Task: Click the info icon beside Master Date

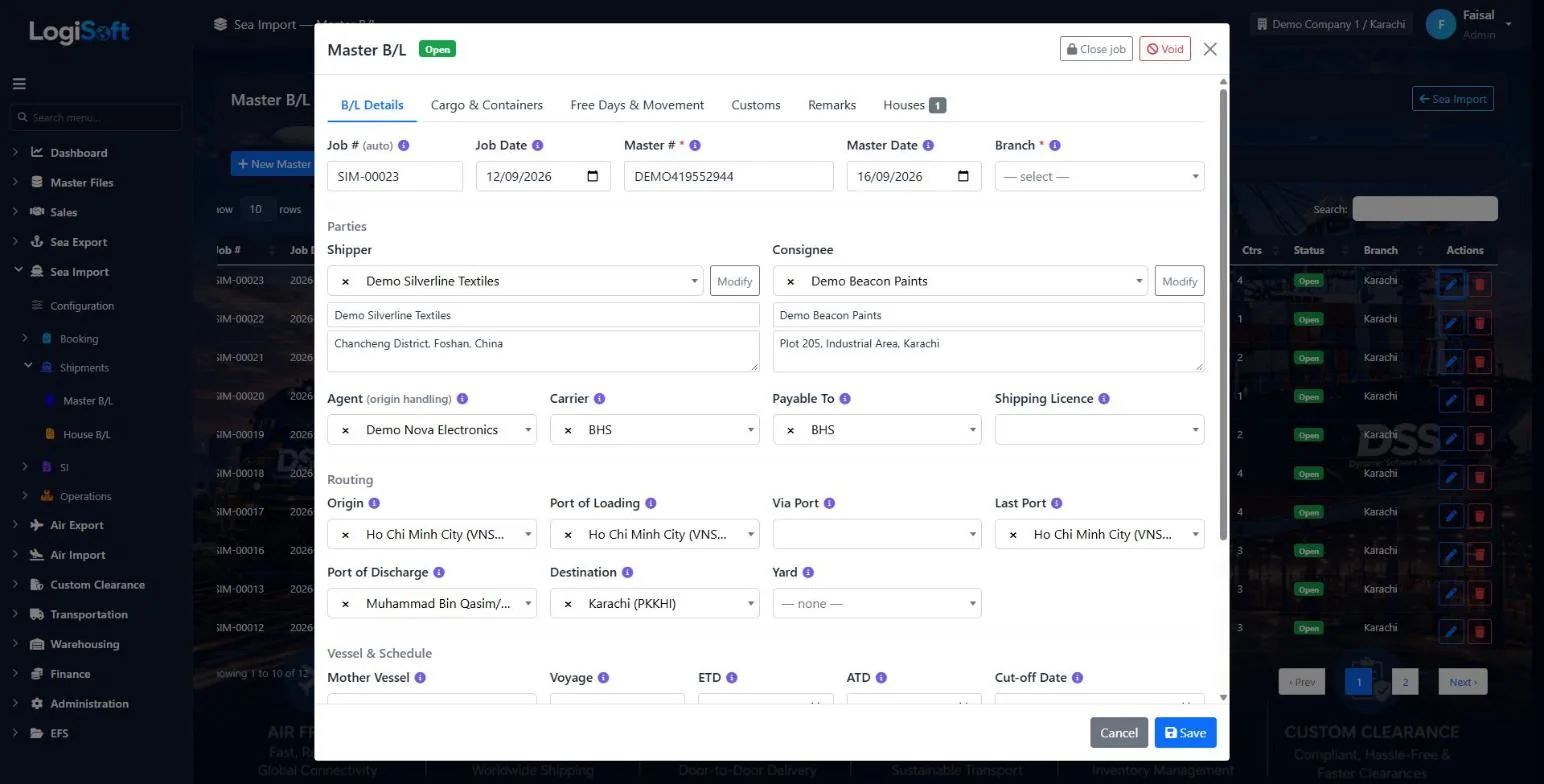Action: 928,146
